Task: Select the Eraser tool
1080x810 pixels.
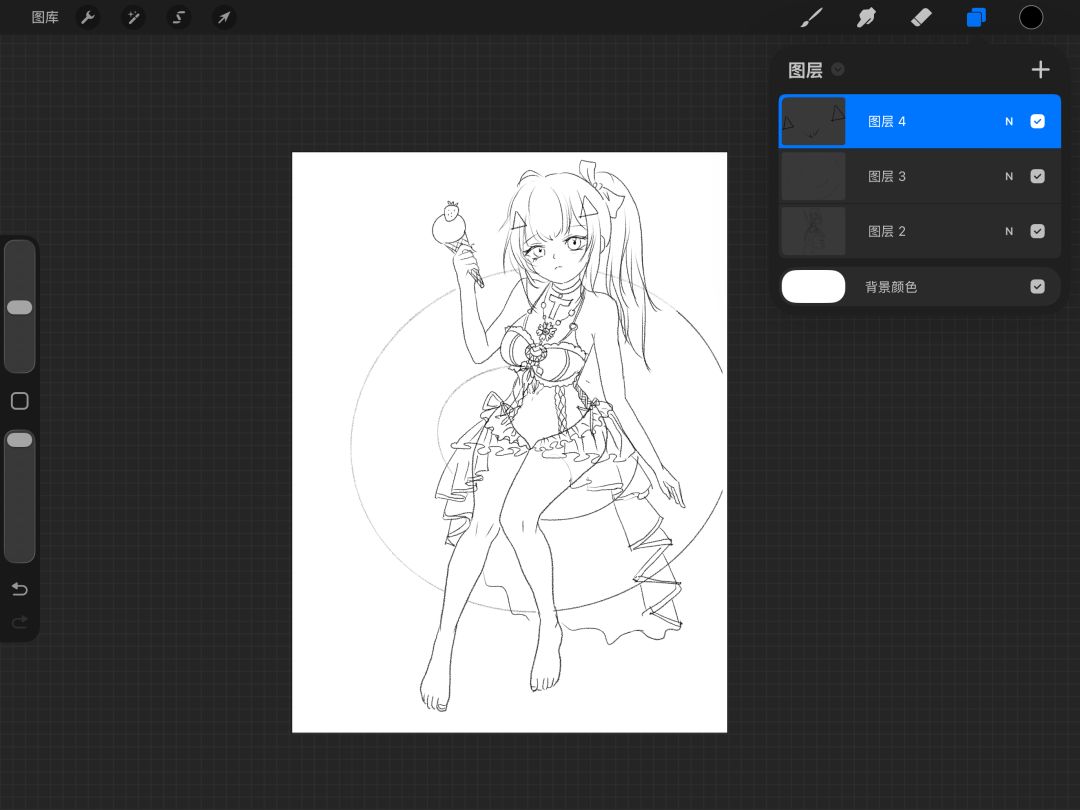Action: point(921,17)
